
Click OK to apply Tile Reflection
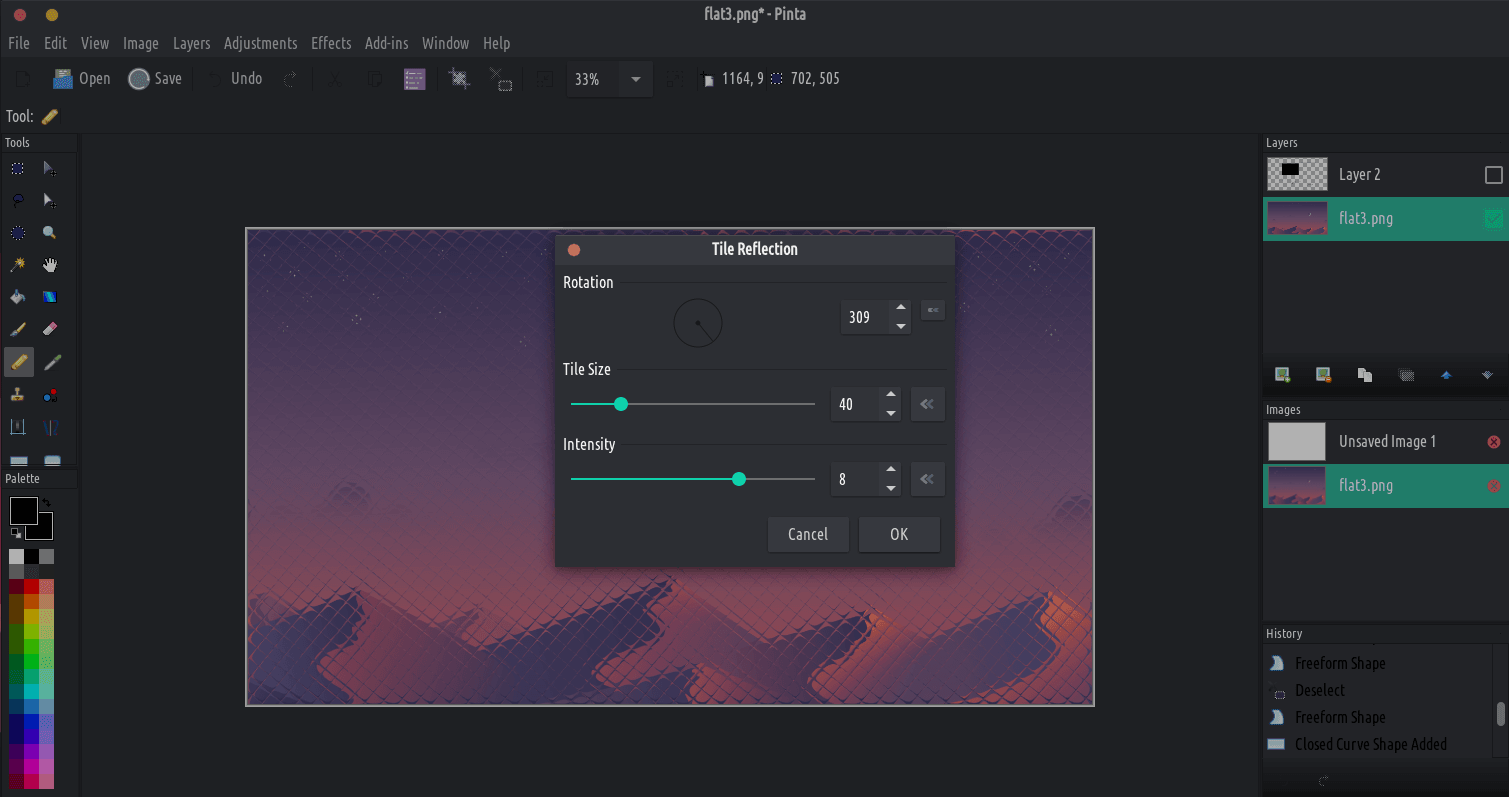[899, 534]
